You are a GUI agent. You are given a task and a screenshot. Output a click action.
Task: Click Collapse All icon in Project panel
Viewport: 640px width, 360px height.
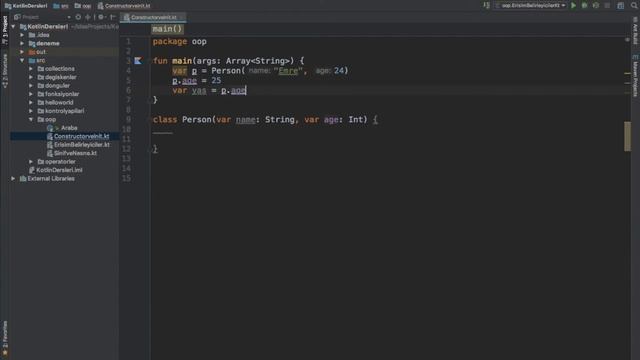click(x=88, y=17)
